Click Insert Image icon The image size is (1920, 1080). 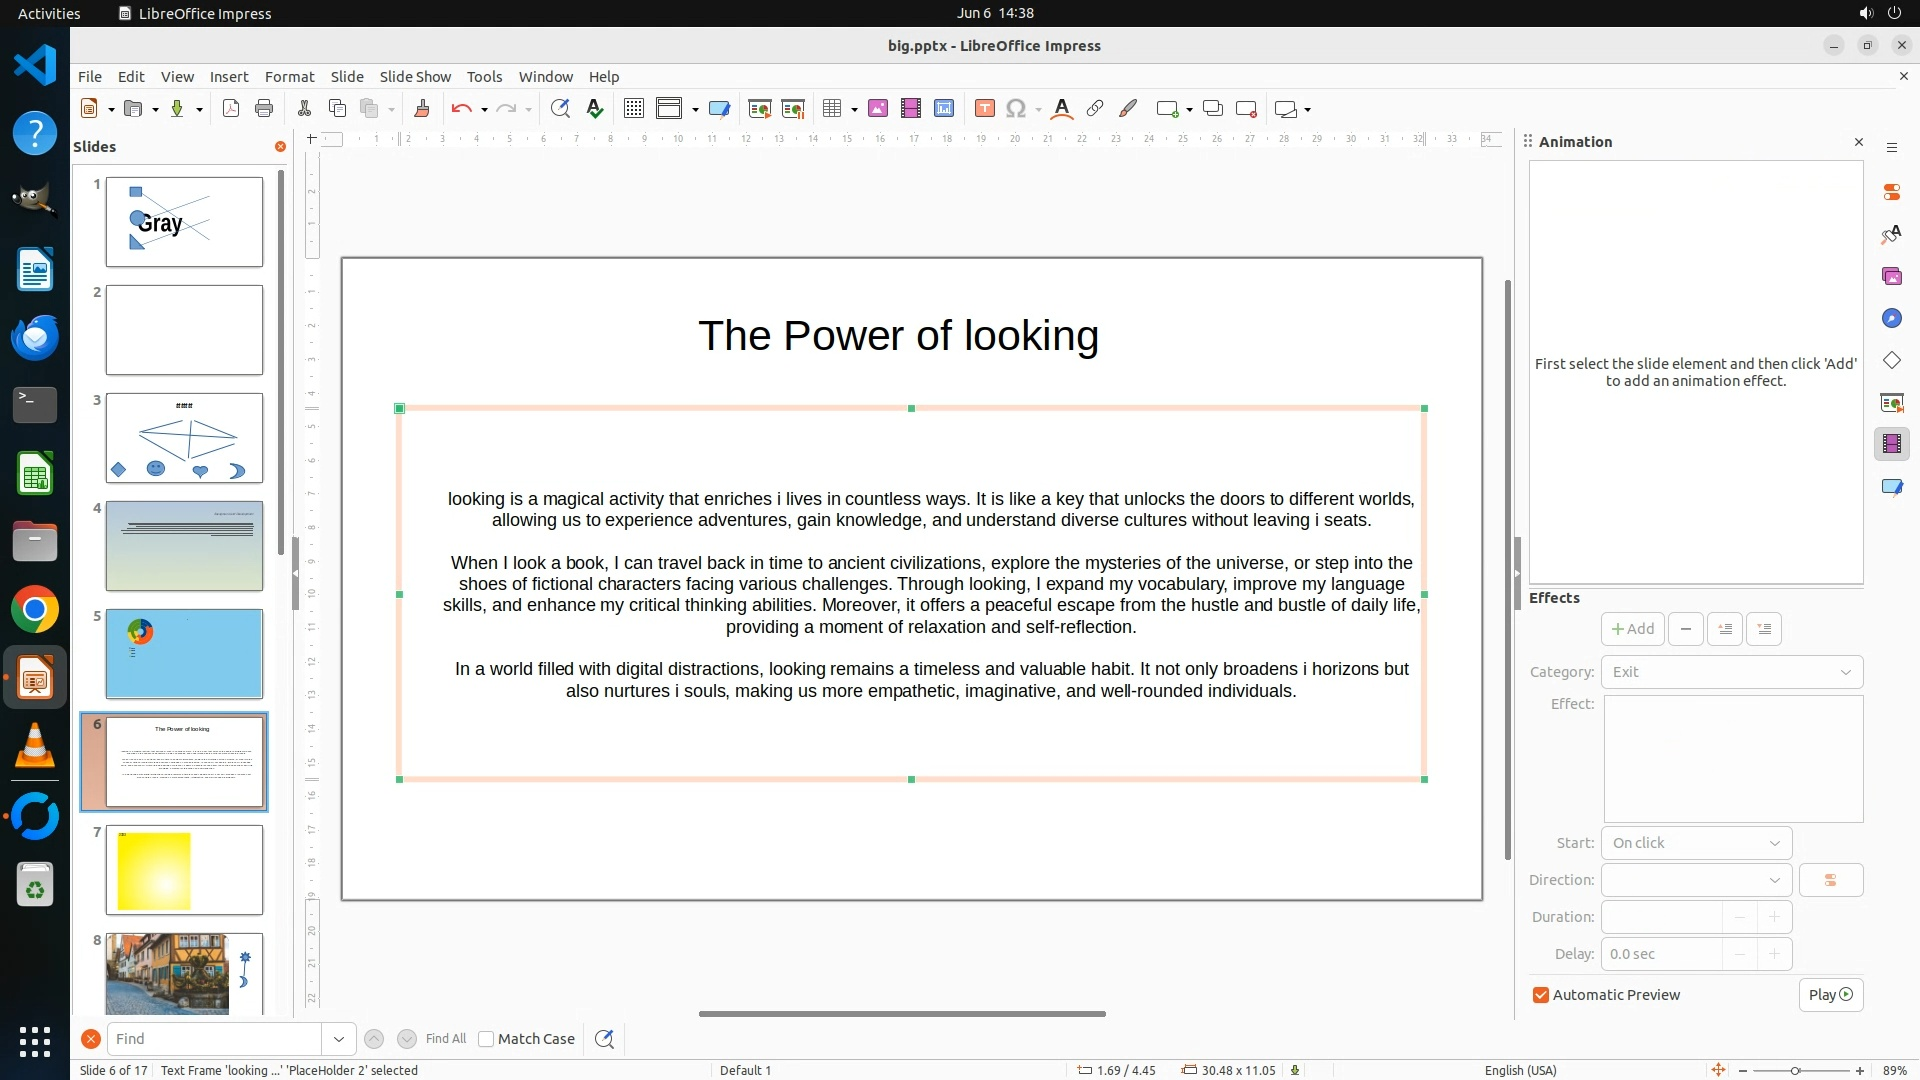pos(878,109)
